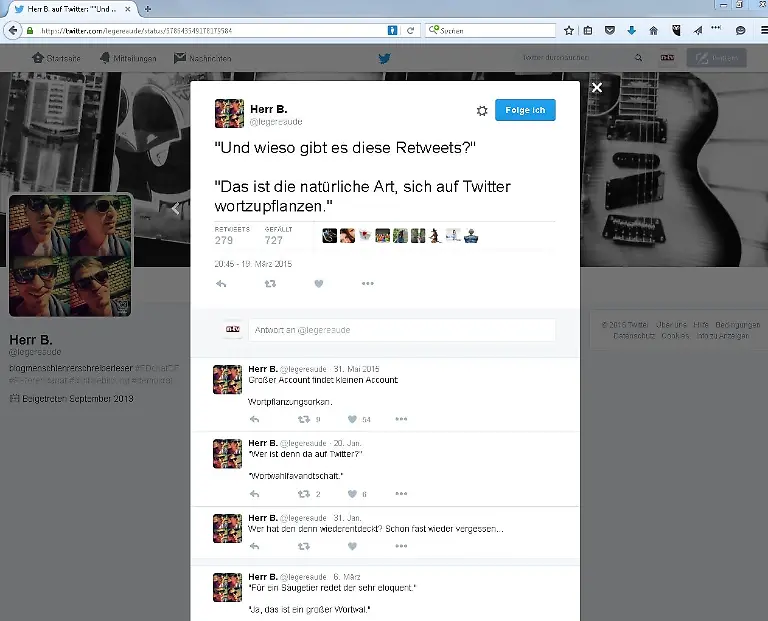Close the 'Herr B. auf Twitter' browser tab
Image resolution: width=768 pixels, height=621 pixels.
(127, 9)
